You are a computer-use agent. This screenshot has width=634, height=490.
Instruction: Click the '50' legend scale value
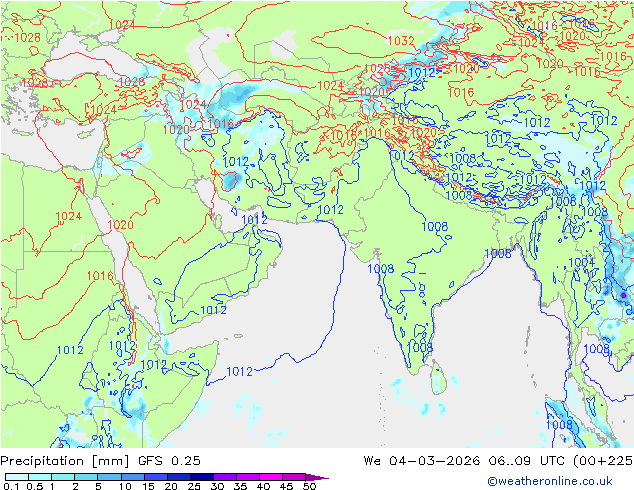pos(309,486)
